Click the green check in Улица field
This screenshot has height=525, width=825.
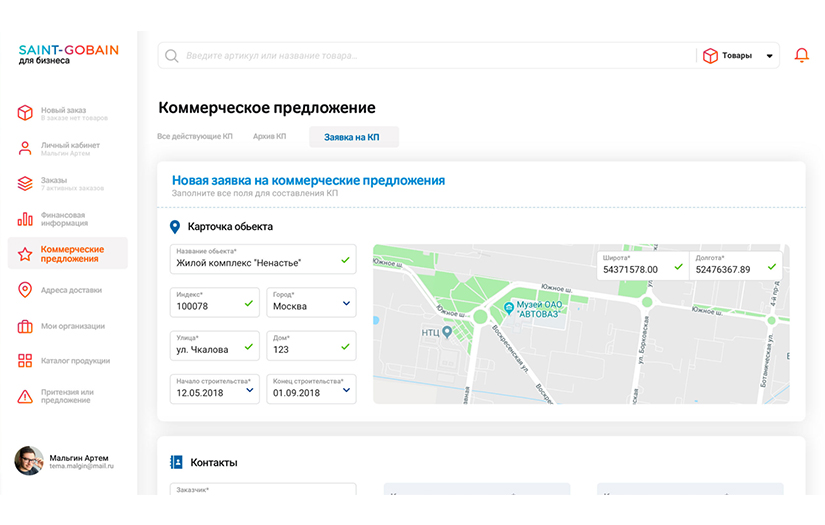point(249,346)
